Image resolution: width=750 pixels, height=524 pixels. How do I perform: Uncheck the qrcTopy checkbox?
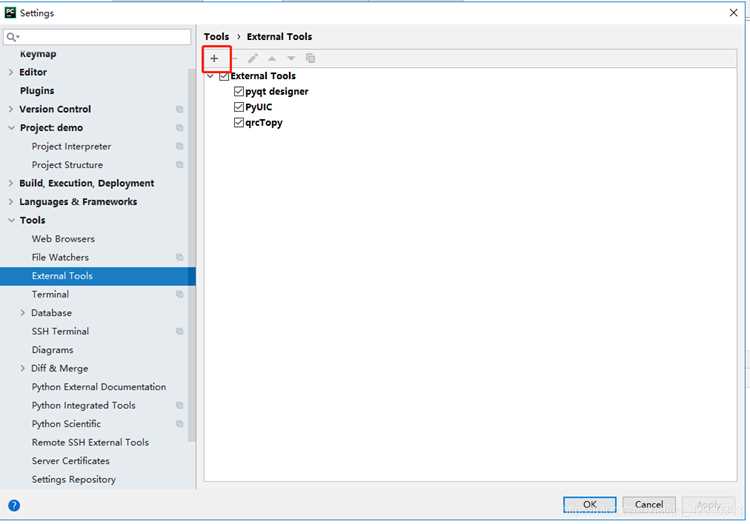[239, 123]
